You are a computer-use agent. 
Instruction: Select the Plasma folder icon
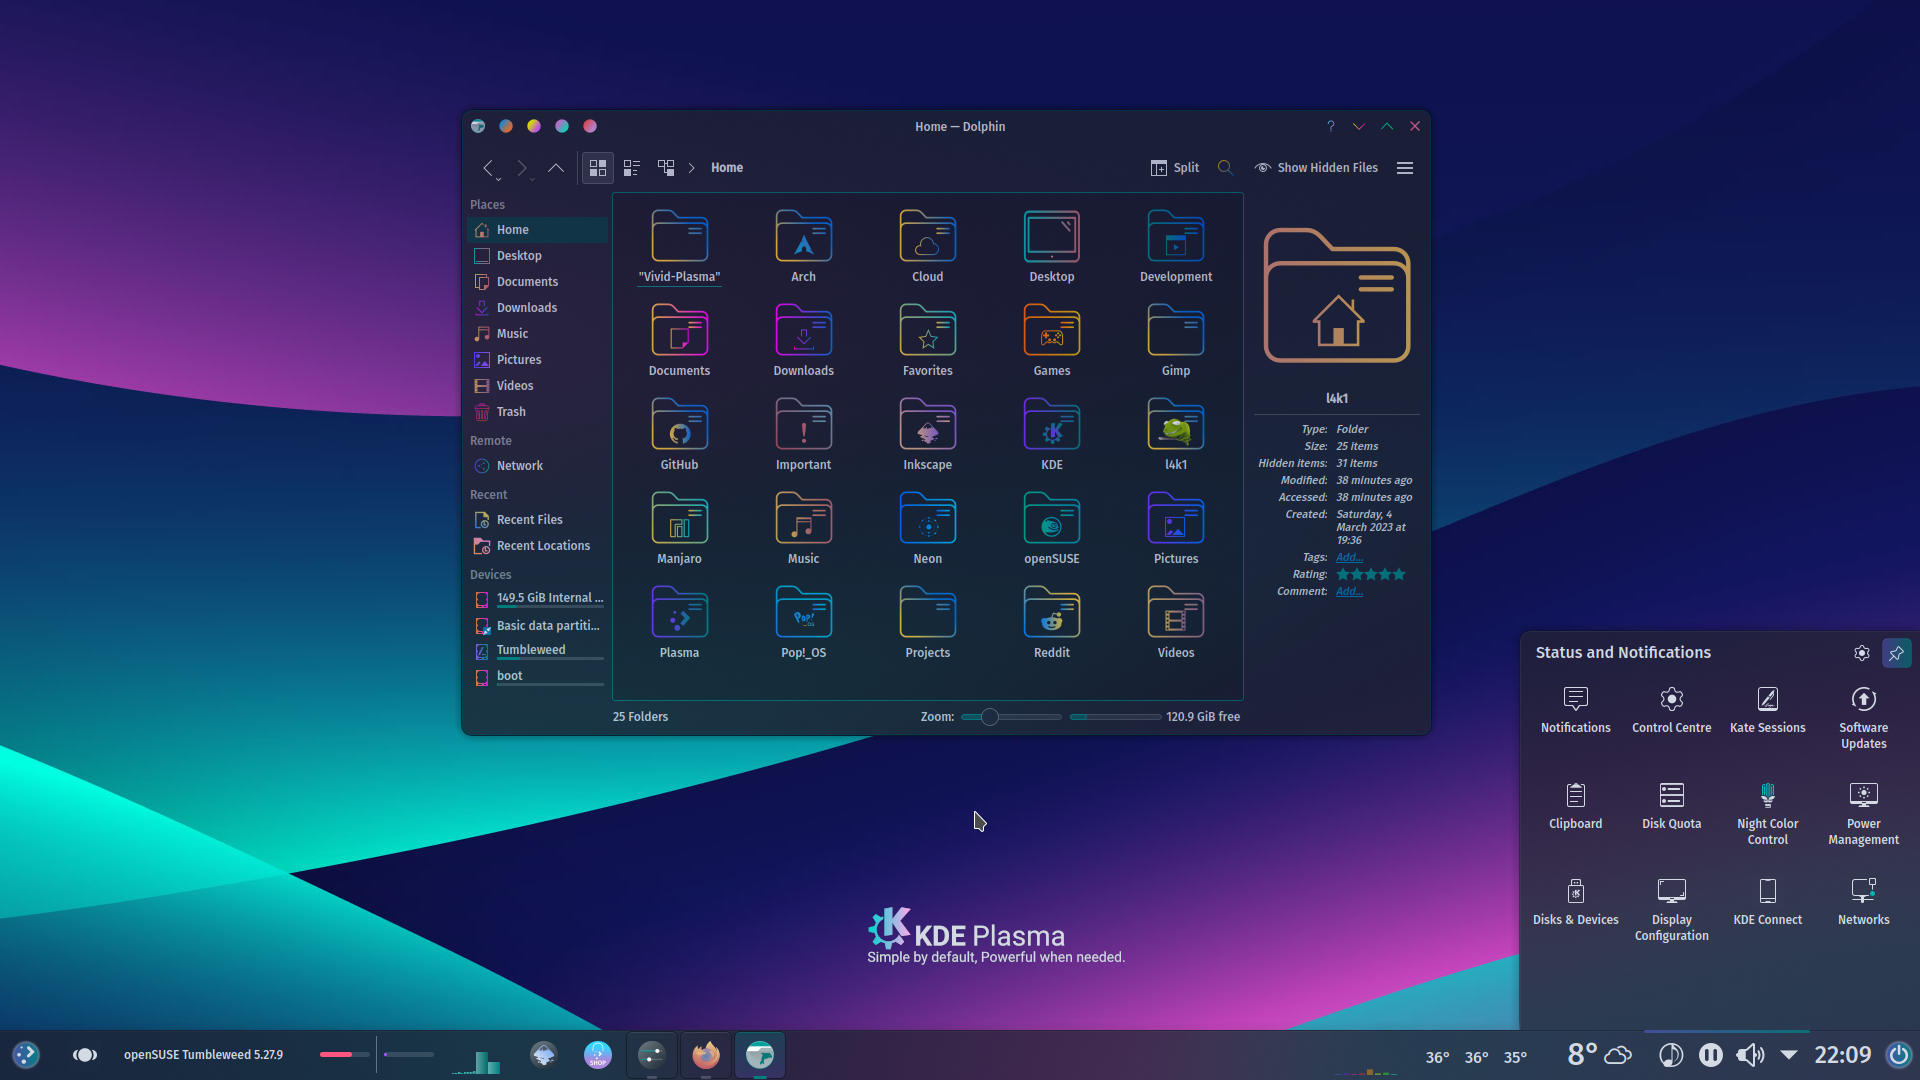(x=679, y=612)
